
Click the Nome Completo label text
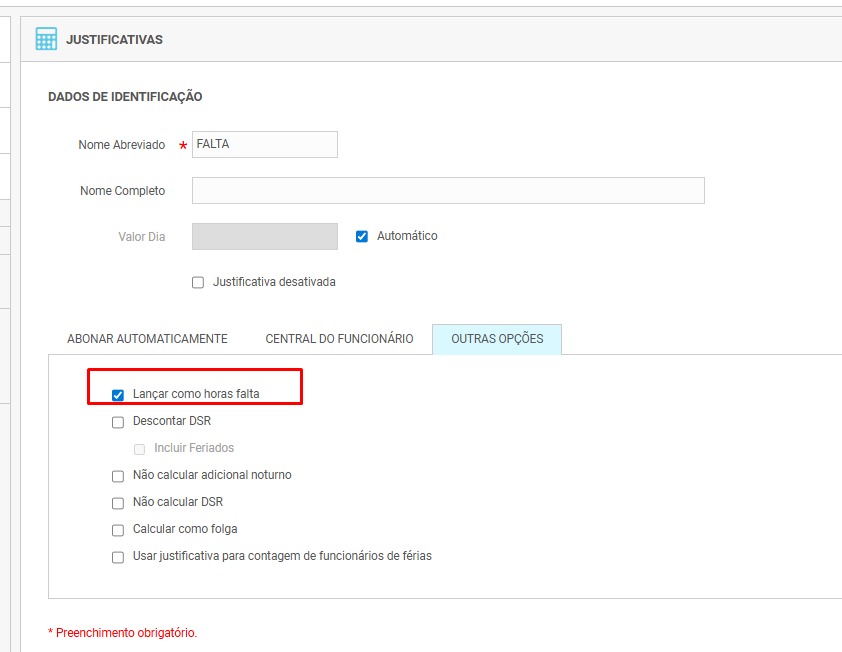point(122,191)
